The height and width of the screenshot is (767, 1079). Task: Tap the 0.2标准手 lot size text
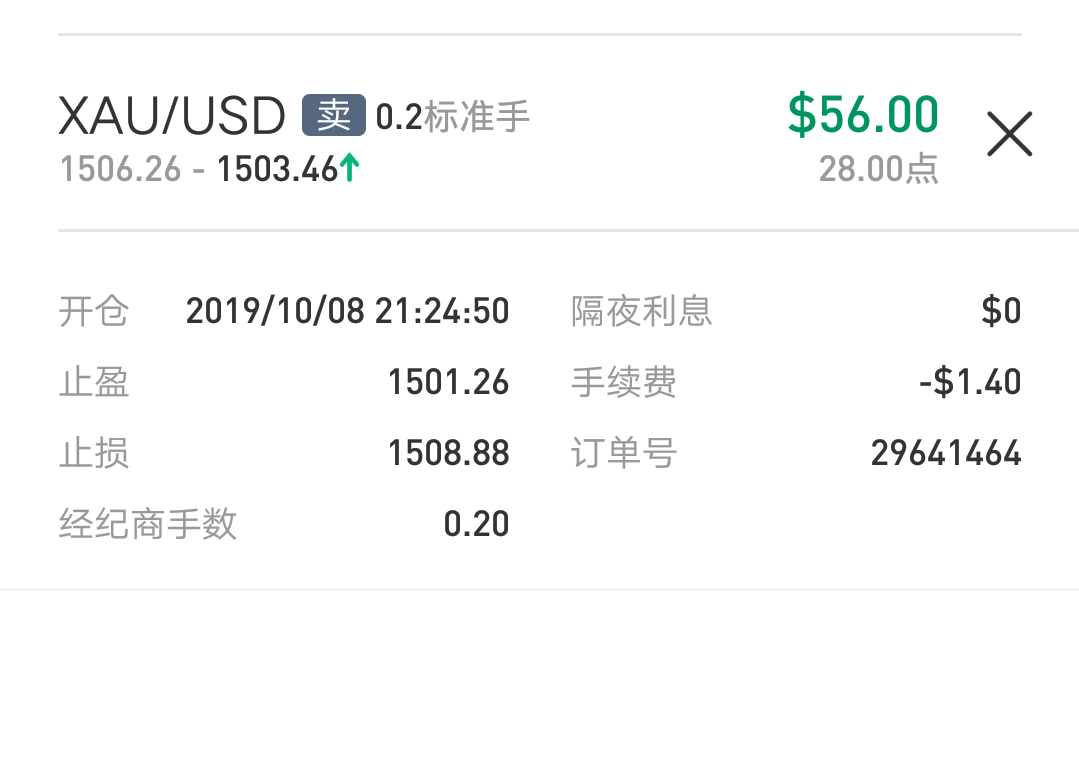(x=453, y=116)
